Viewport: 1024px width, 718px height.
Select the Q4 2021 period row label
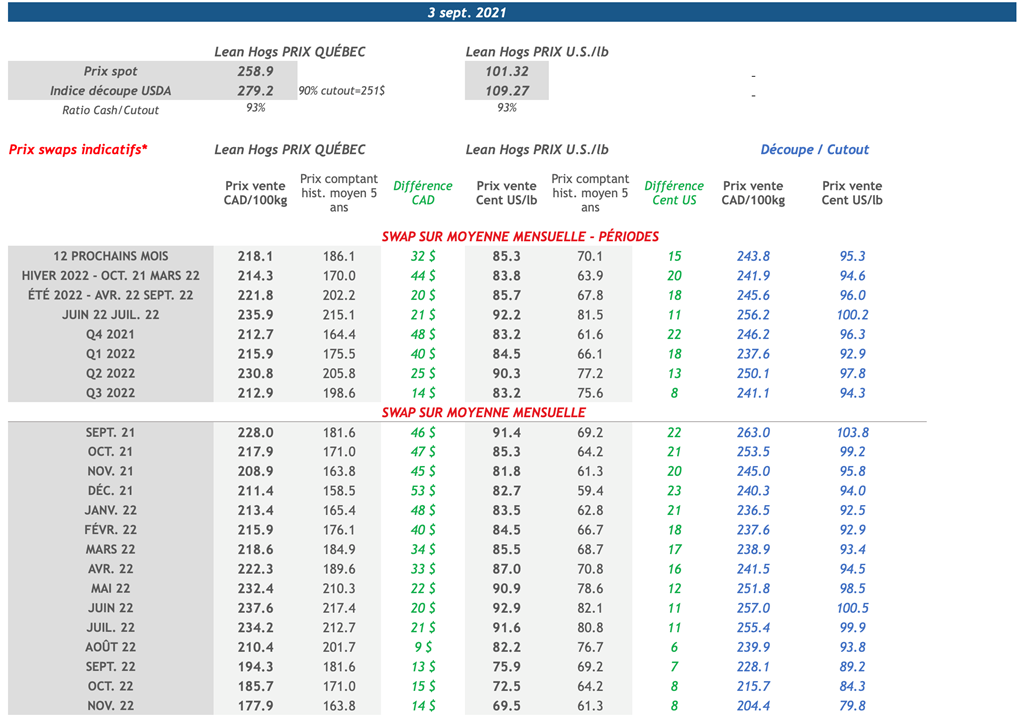(111, 335)
